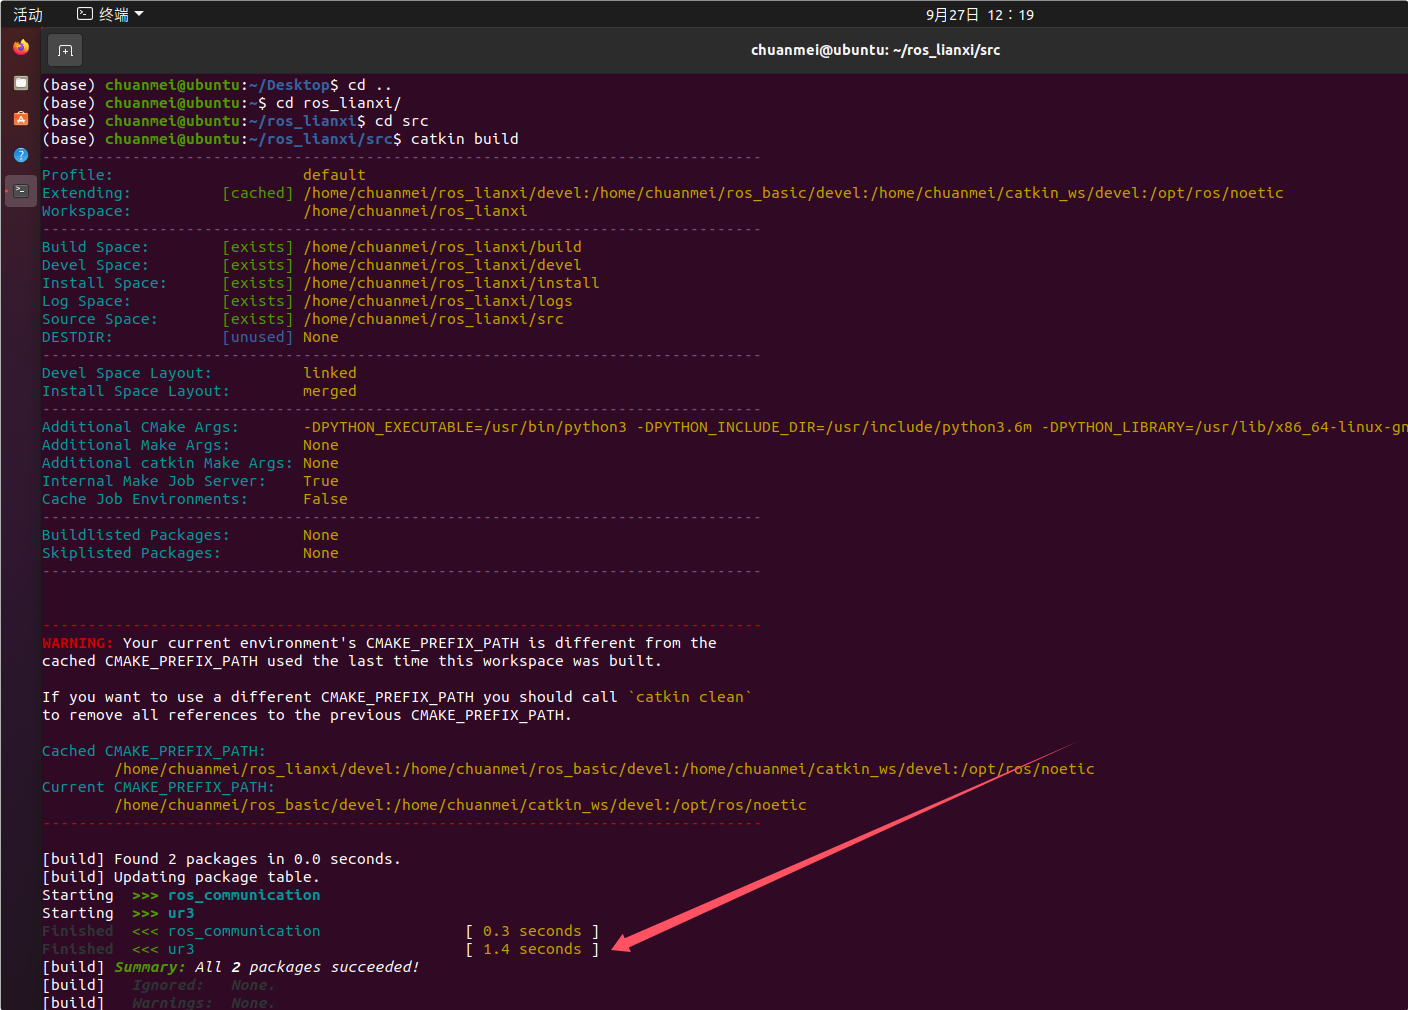Click the window title chuanmei@ubuntu: ~/ros_lianxi/src
Viewport: 1408px width, 1010px height.
(875, 50)
